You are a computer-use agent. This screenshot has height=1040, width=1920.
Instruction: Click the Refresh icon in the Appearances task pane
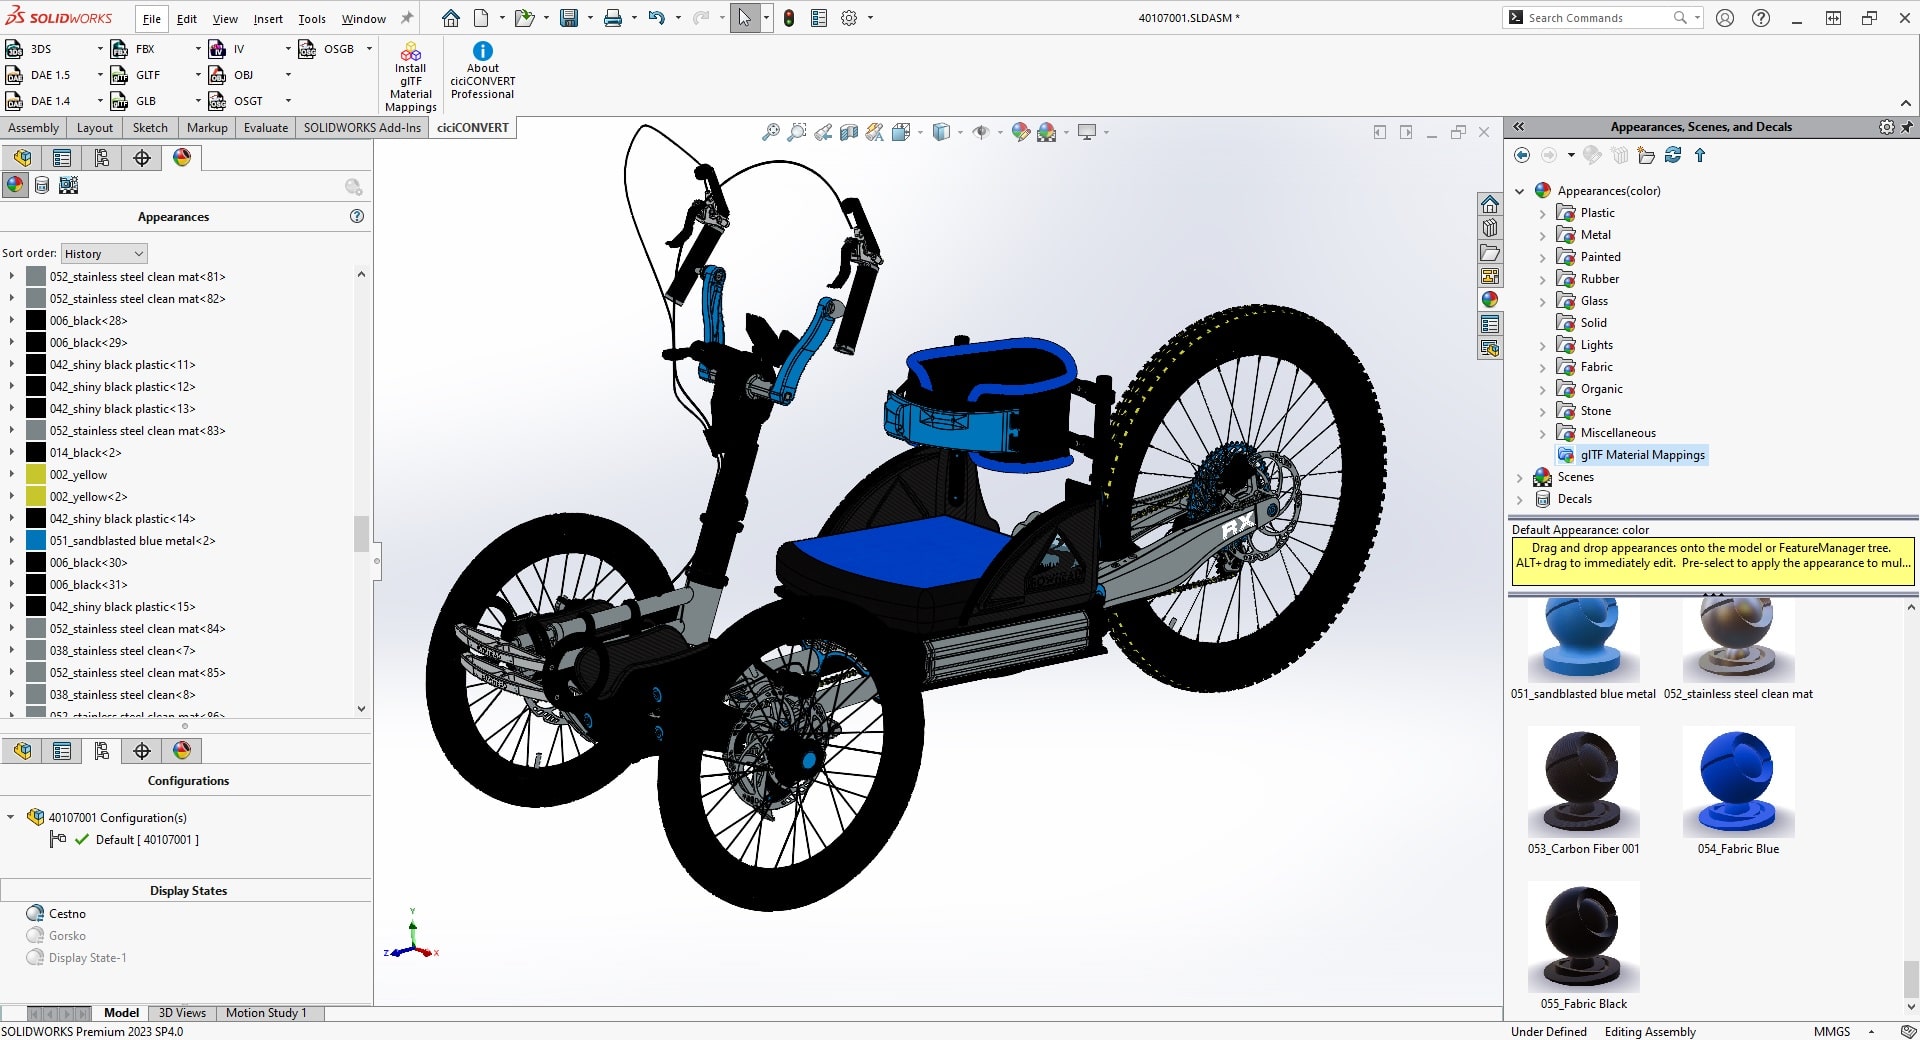point(1673,155)
